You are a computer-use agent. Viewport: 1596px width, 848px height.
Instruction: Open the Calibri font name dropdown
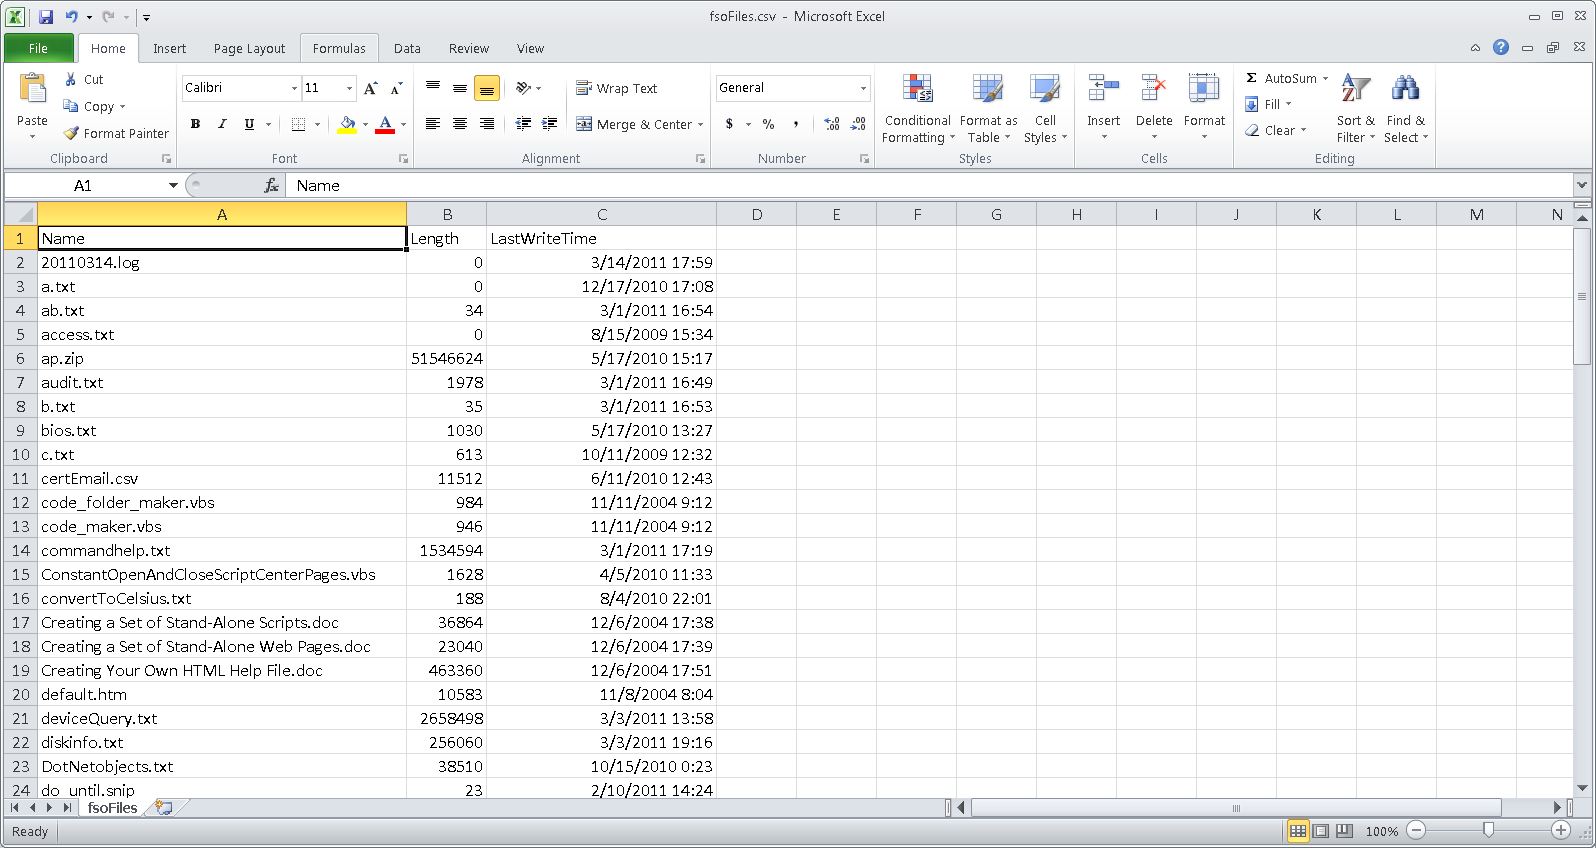coord(294,88)
